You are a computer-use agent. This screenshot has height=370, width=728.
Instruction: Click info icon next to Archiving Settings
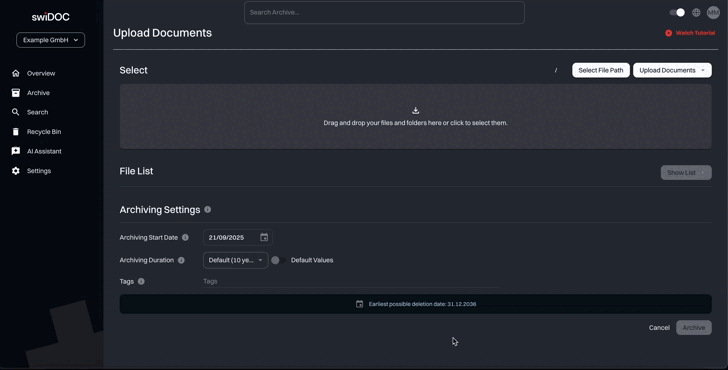pyautogui.click(x=208, y=209)
